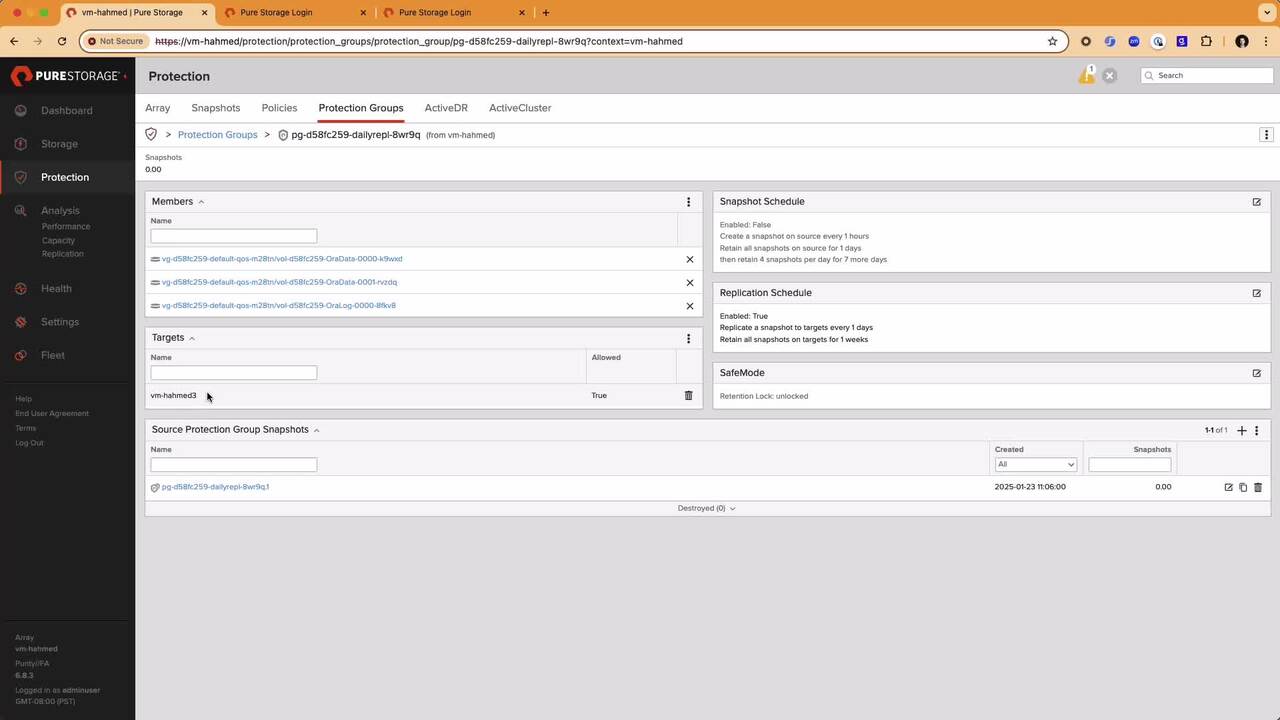Click the copy icon for snapshot row
The image size is (1280, 720).
[x=1243, y=488]
